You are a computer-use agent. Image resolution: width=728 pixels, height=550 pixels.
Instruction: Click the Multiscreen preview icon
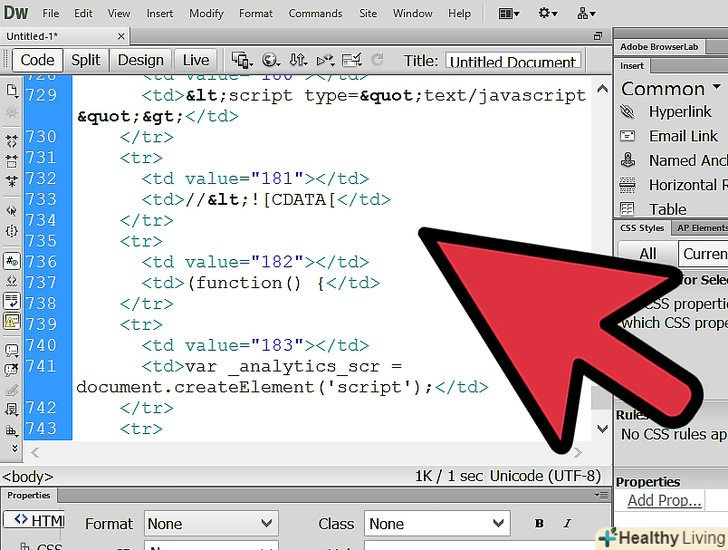pos(242,60)
